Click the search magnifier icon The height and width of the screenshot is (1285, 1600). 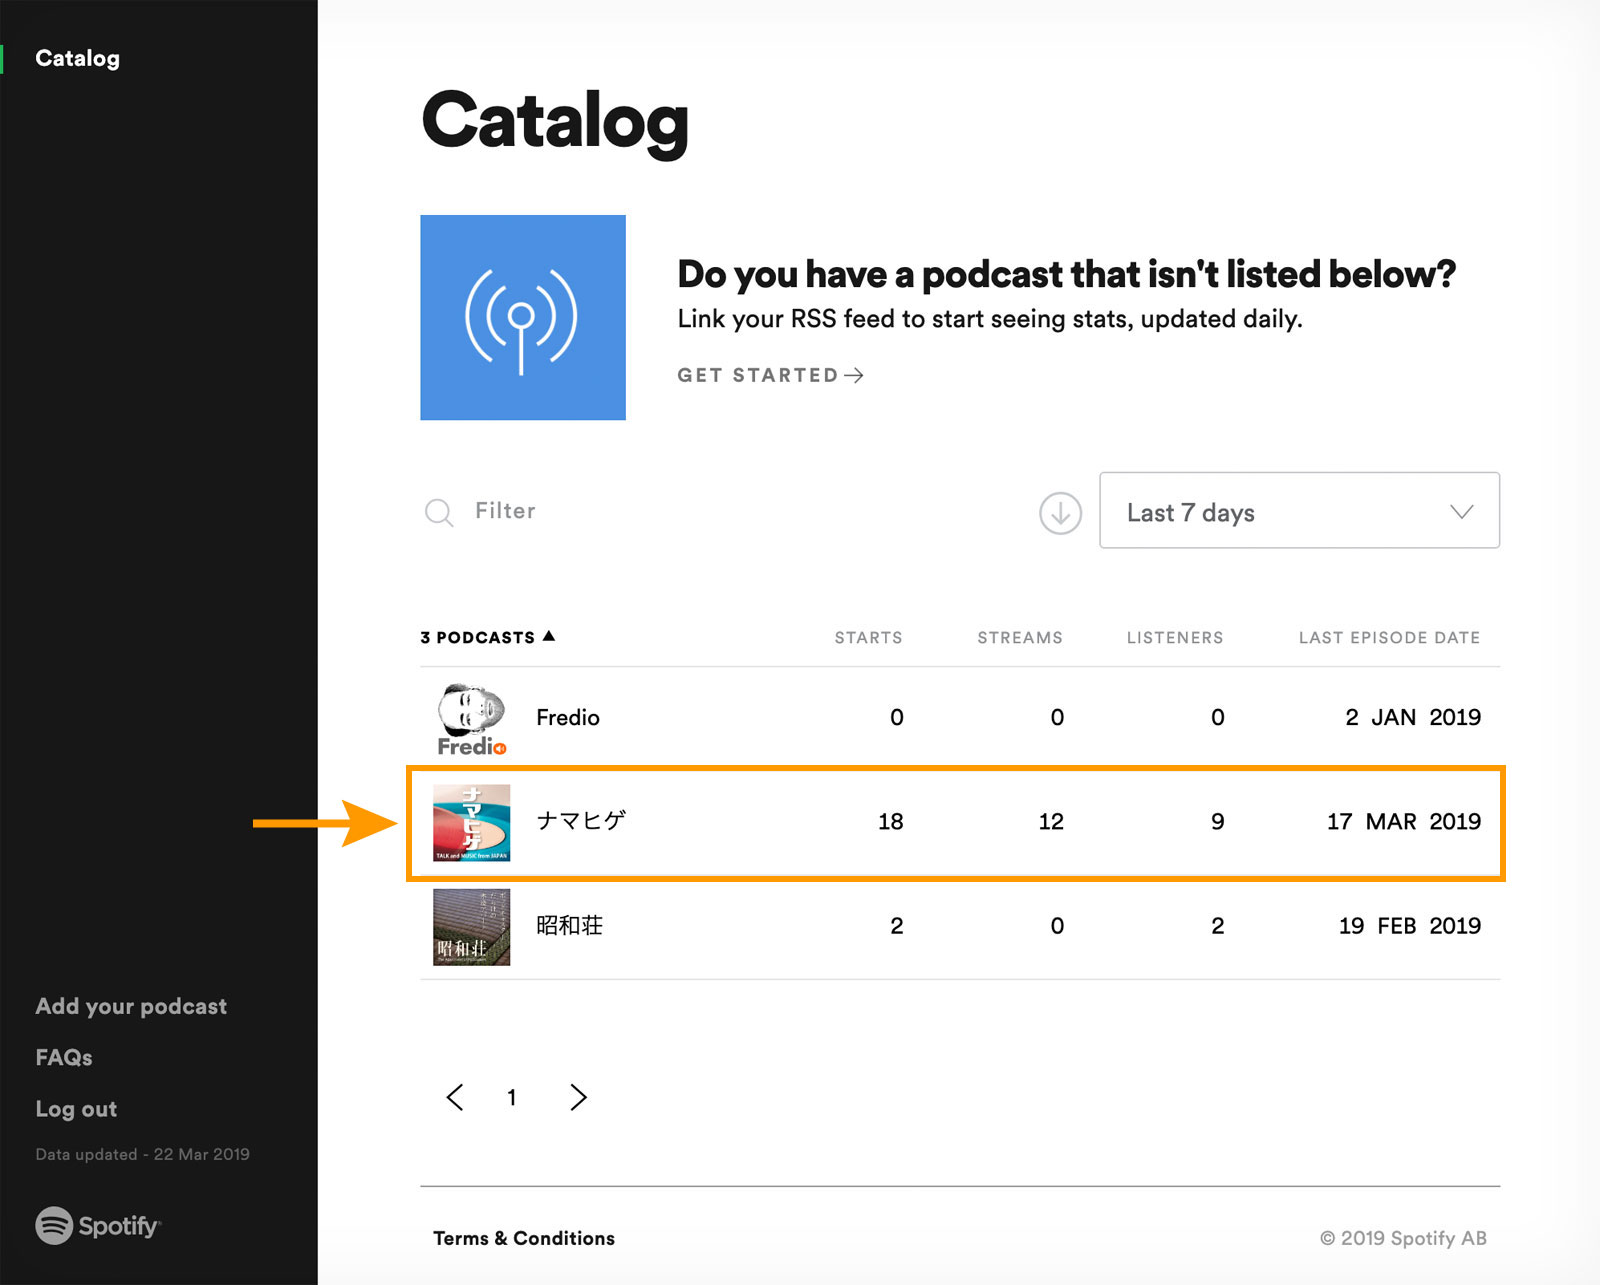point(439,512)
